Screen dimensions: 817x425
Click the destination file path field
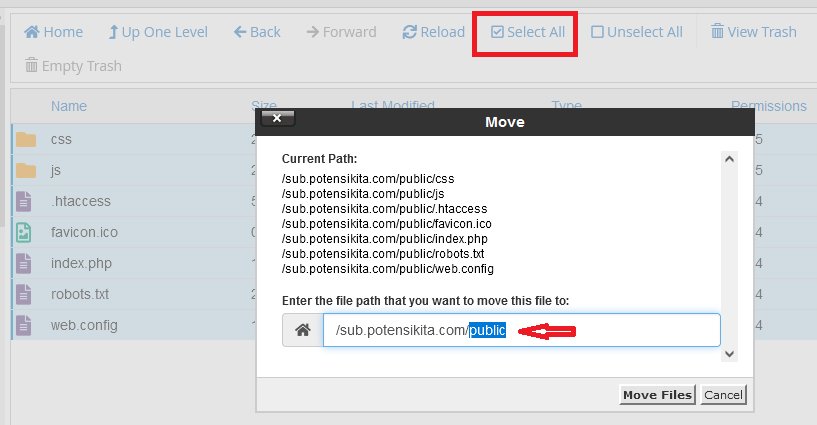620,330
